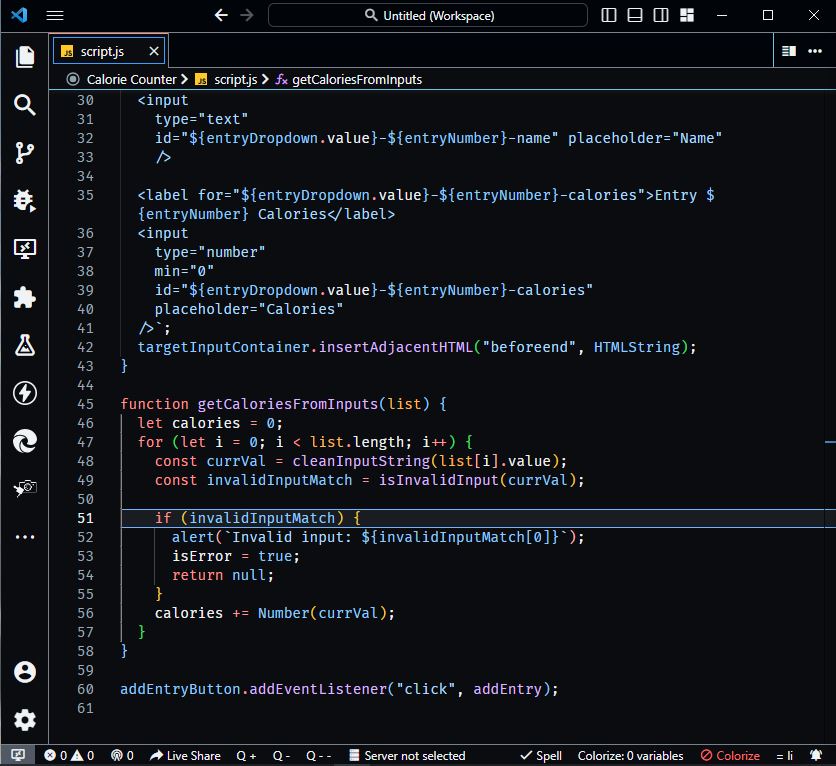Click the red Colorize status button
836x766 pixels.
pos(730,755)
